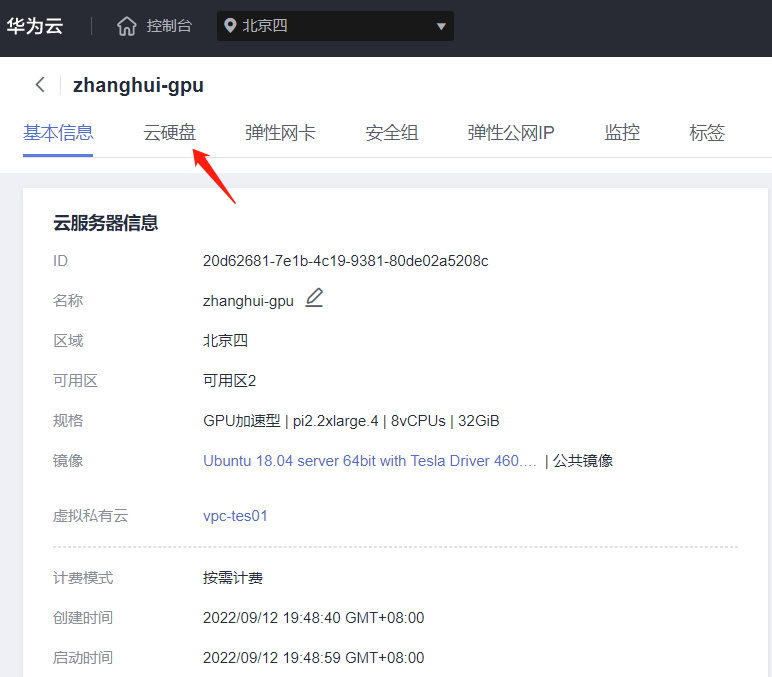Image resolution: width=772 pixels, height=677 pixels.
Task: Click the 区域 value 北京四
Action: click(x=225, y=341)
